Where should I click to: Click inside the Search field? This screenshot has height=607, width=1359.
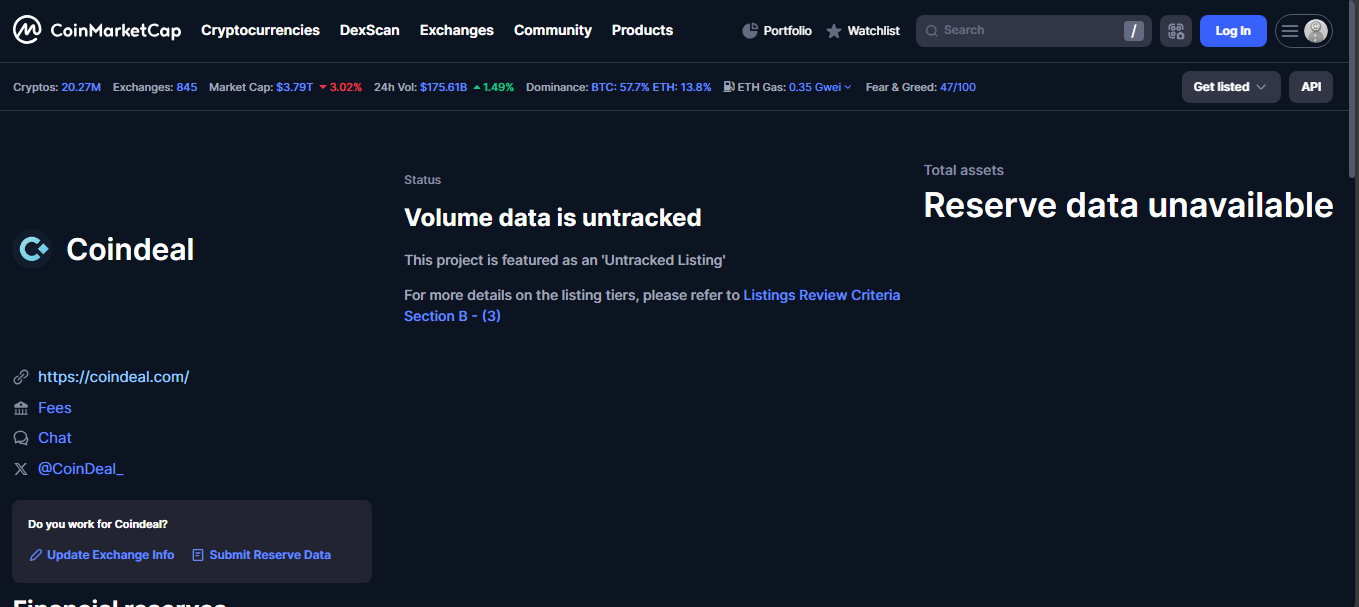(x=1020, y=31)
